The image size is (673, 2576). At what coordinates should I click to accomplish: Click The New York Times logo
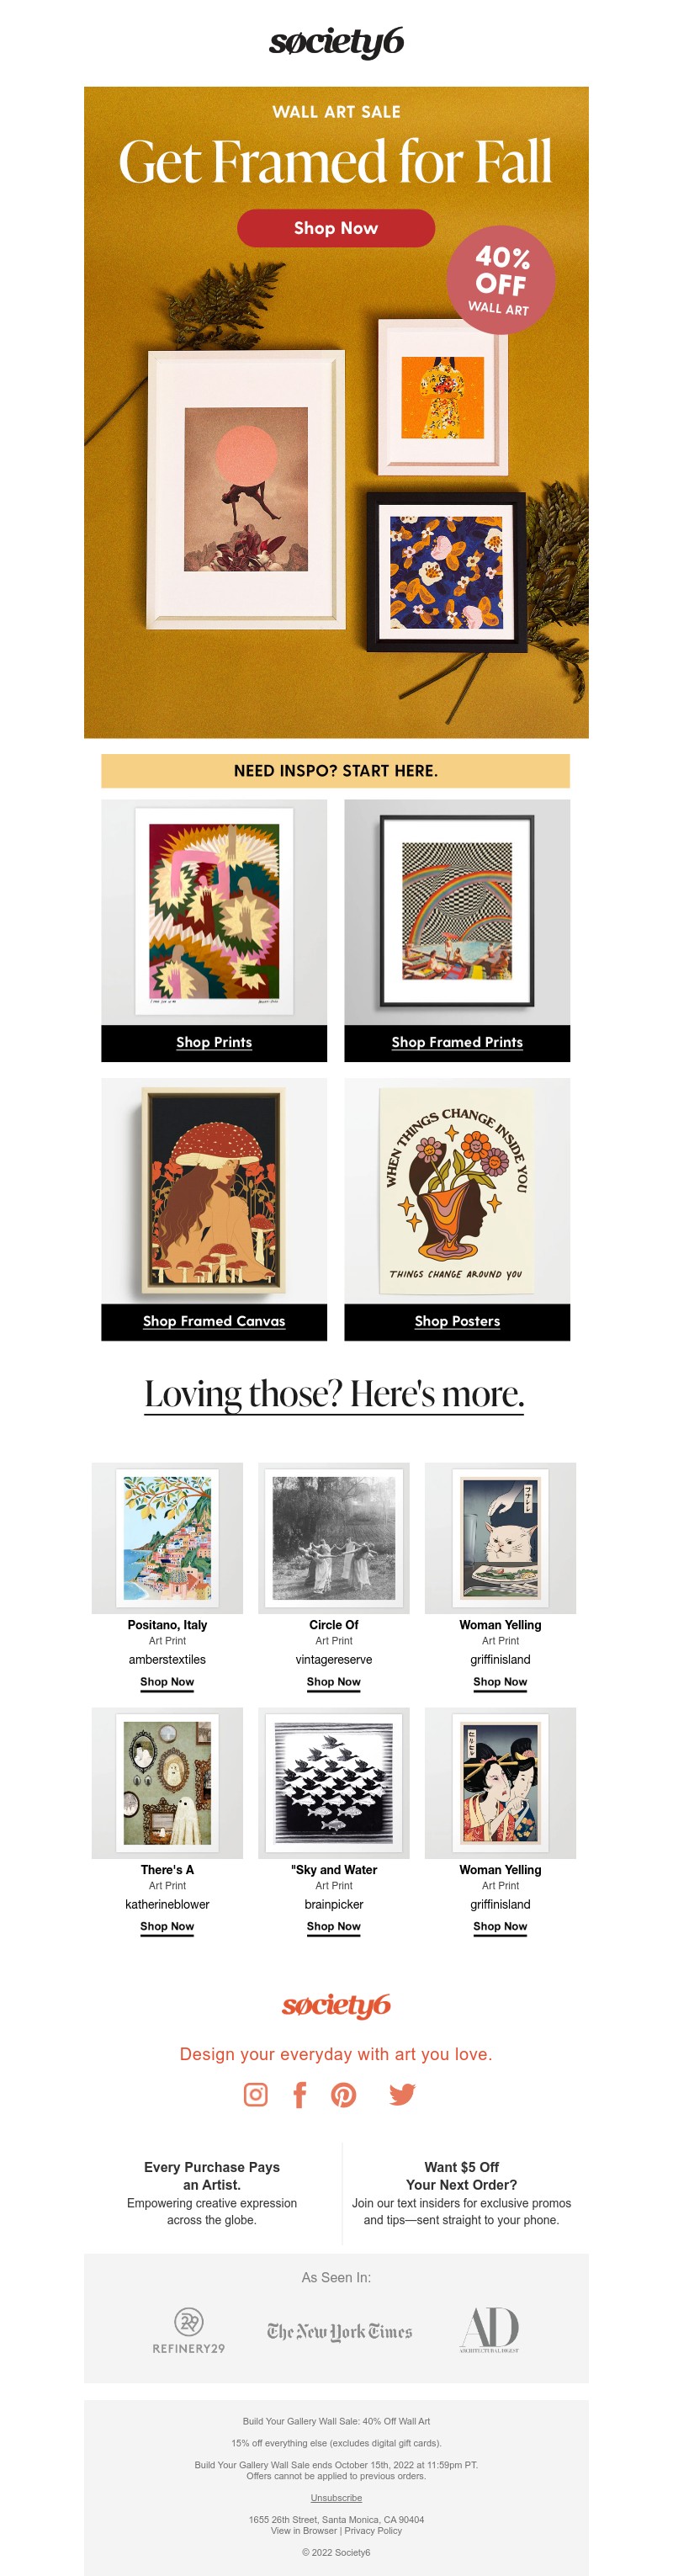(339, 2331)
